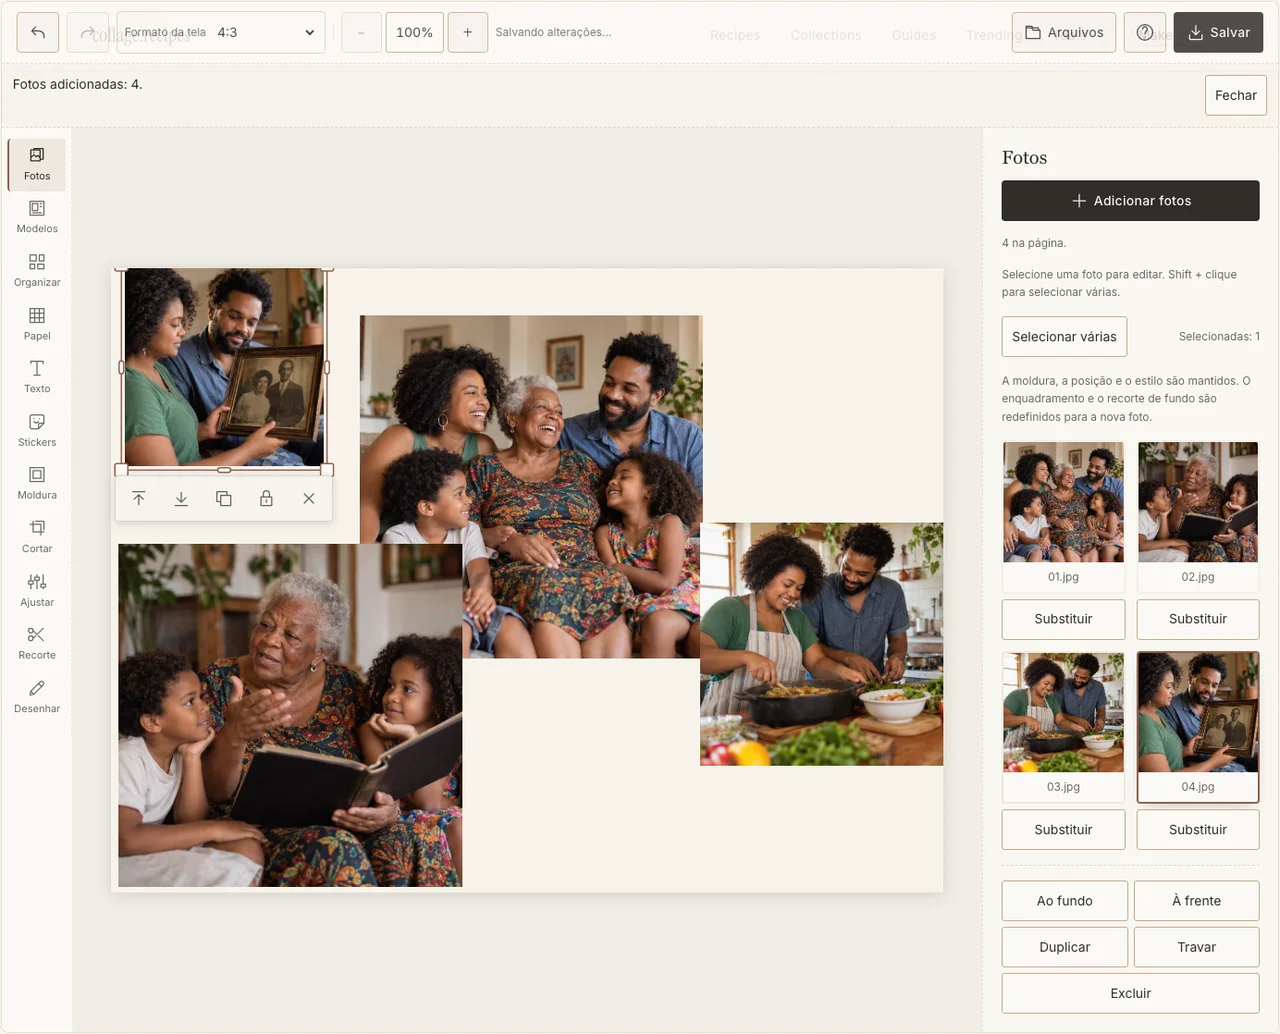Select the Texto tool

[37, 377]
